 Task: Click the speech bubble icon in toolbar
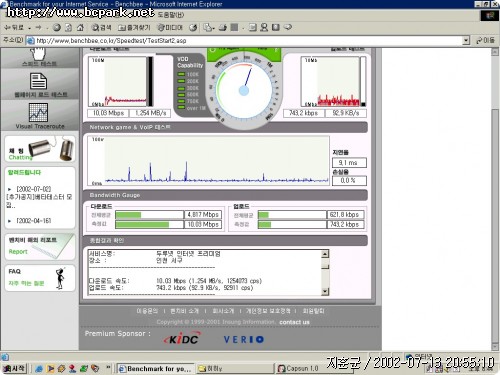tap(288, 27)
